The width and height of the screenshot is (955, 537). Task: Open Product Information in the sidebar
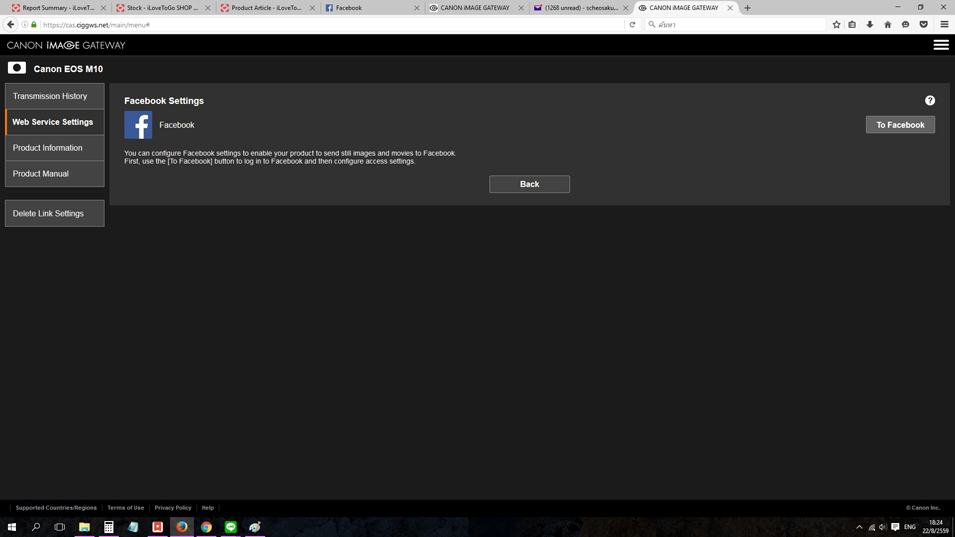pos(55,148)
